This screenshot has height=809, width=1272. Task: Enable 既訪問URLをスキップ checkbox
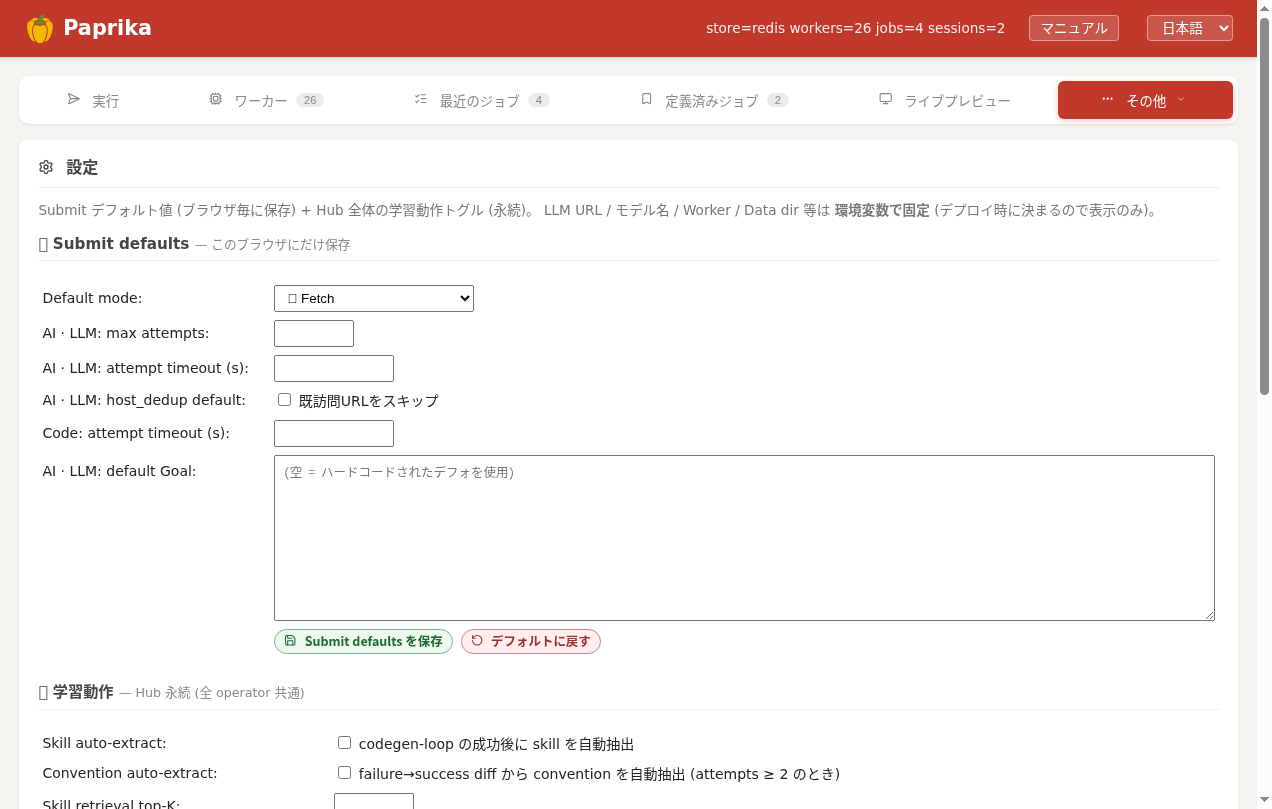[x=285, y=400]
